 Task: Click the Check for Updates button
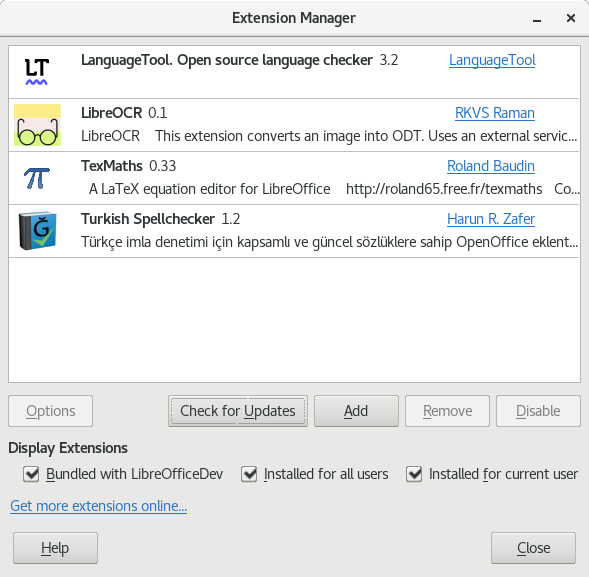pyautogui.click(x=238, y=411)
